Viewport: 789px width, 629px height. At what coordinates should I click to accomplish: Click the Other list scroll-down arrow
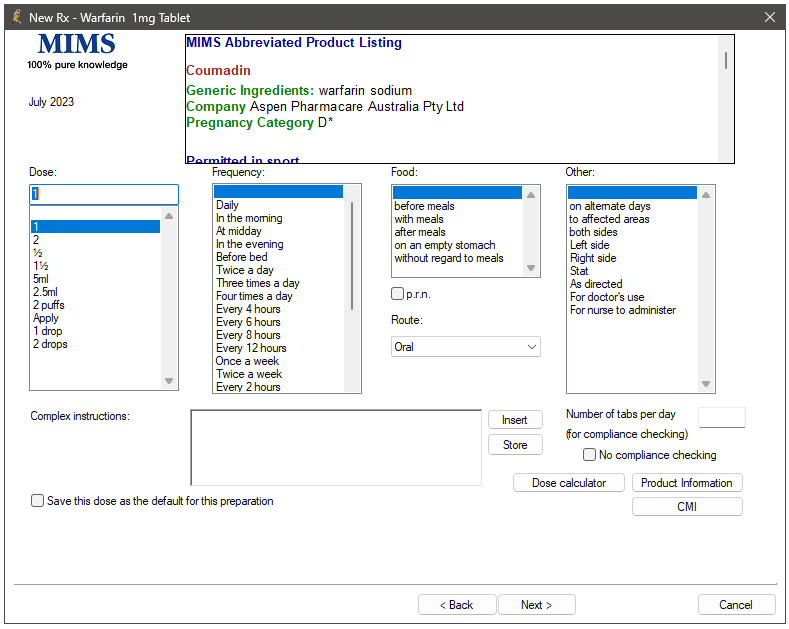706,384
